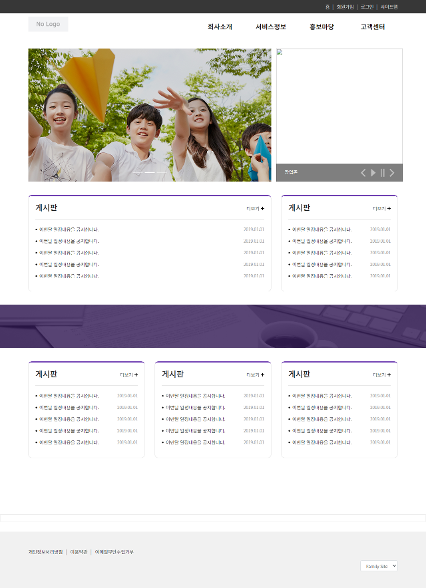This screenshot has height=588, width=426.
Task: Open 더보기 plus for bottom-middle 게시판
Action: click(255, 375)
